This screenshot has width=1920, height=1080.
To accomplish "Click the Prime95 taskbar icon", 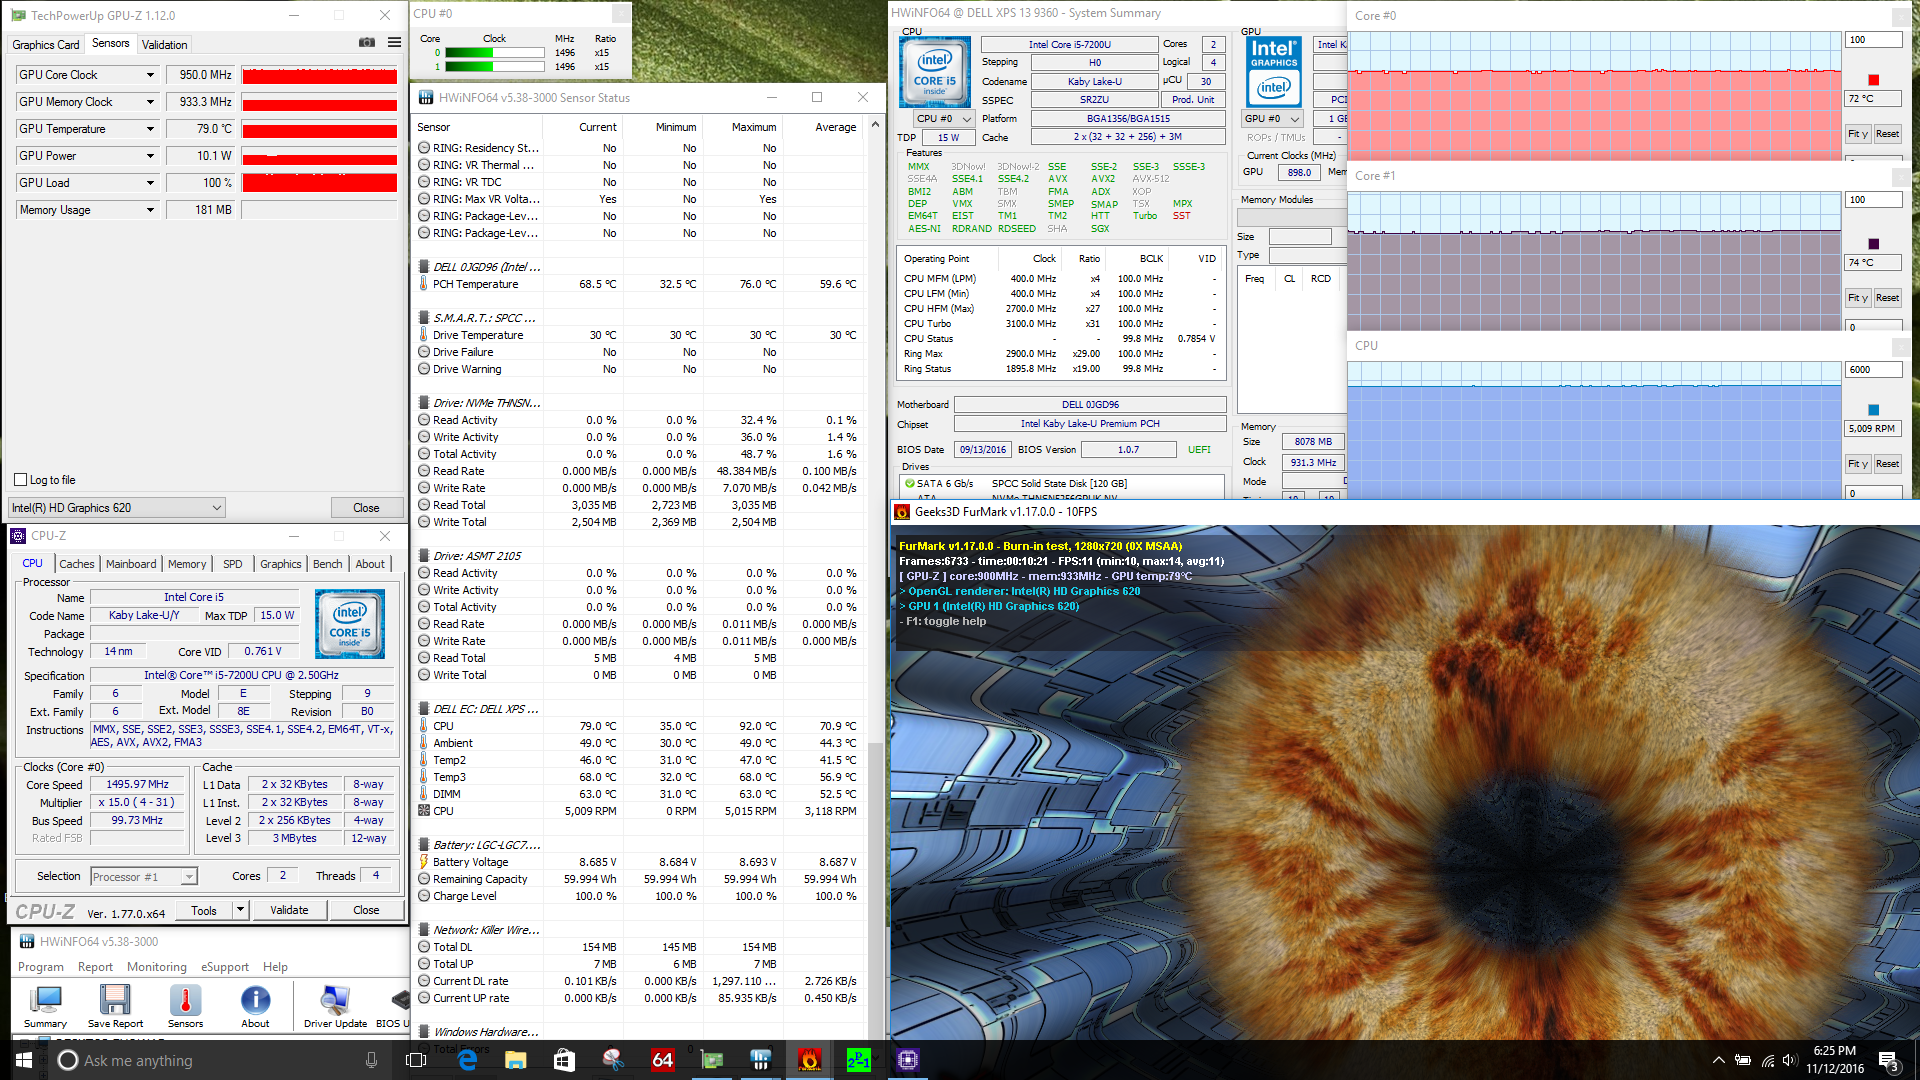I will pos(858,1060).
